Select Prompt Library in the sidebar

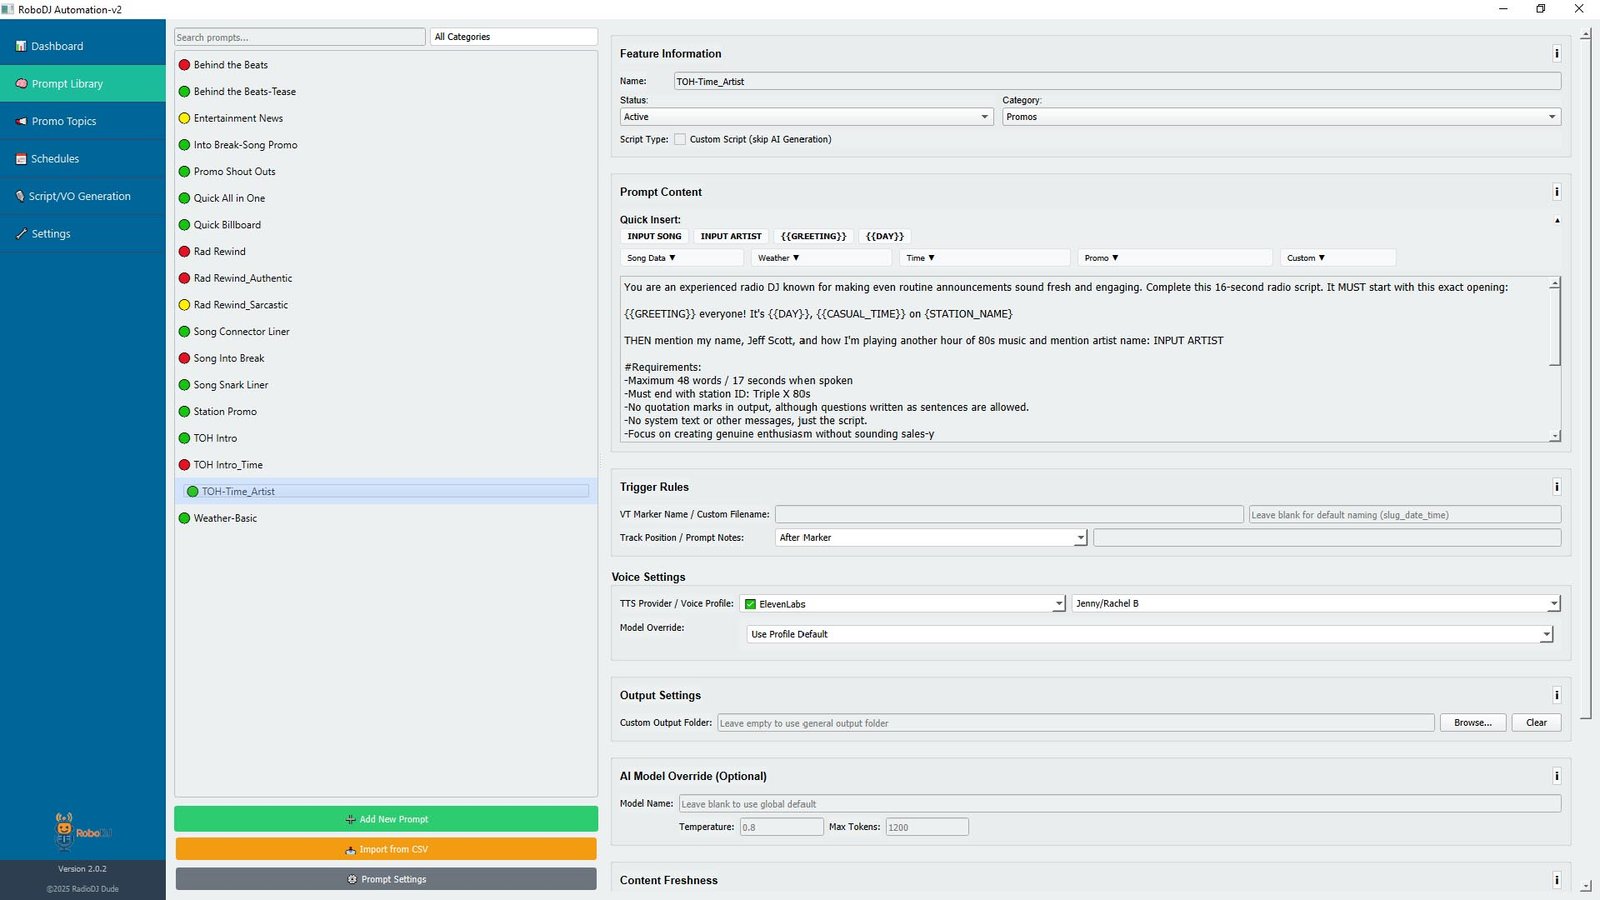pos(67,84)
